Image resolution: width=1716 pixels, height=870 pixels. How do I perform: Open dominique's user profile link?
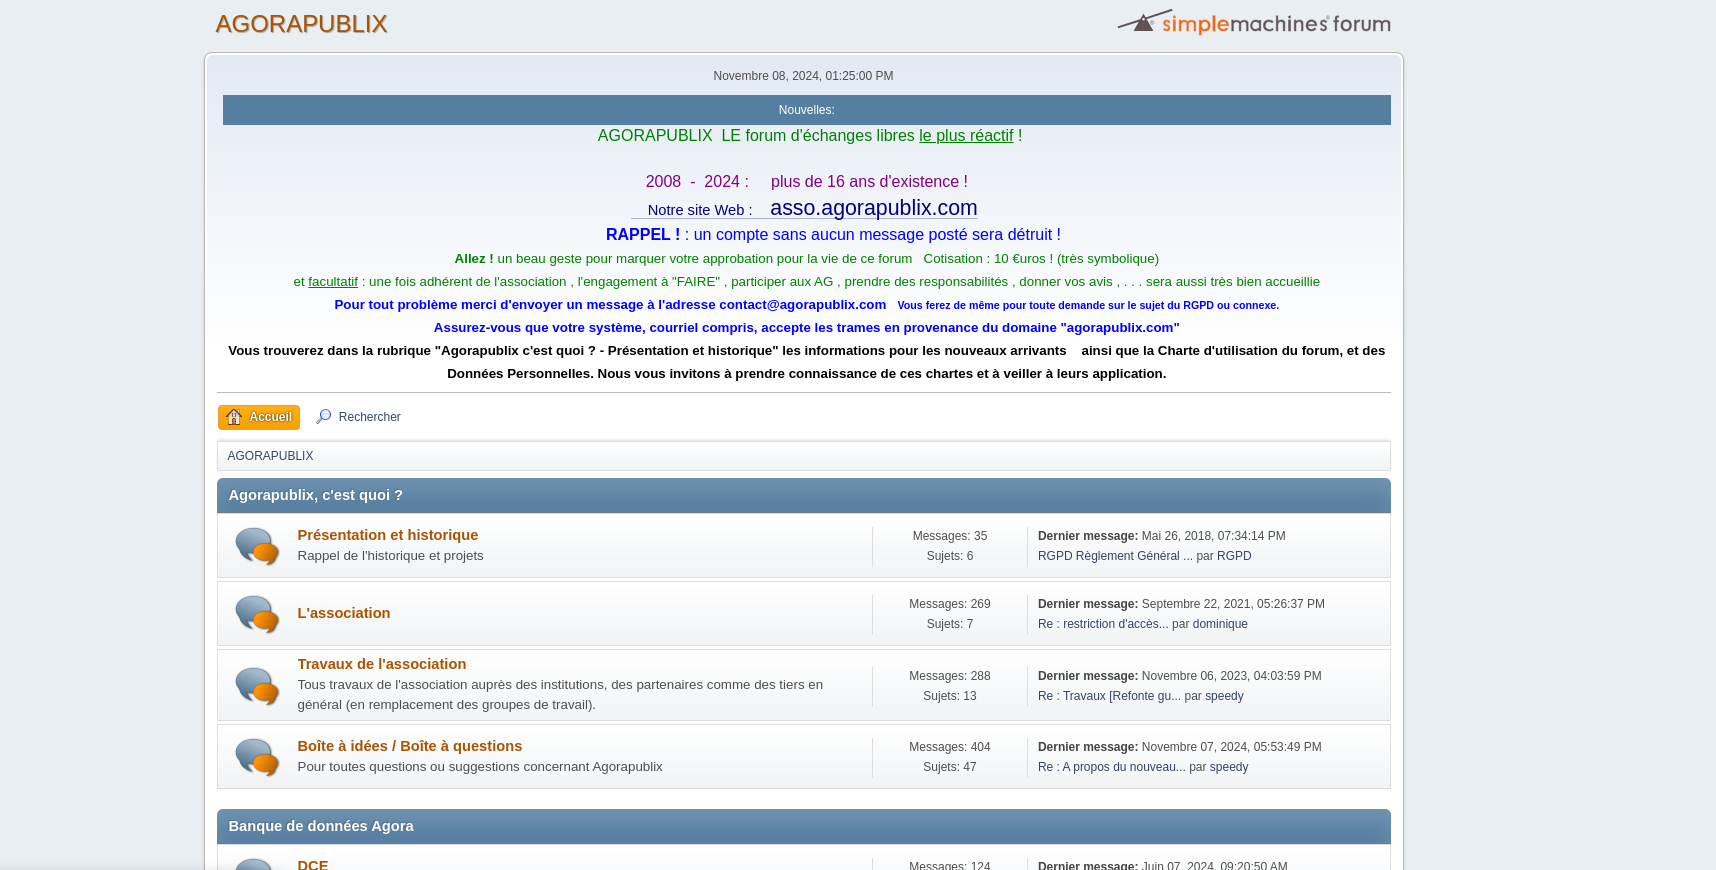tap(1220, 624)
